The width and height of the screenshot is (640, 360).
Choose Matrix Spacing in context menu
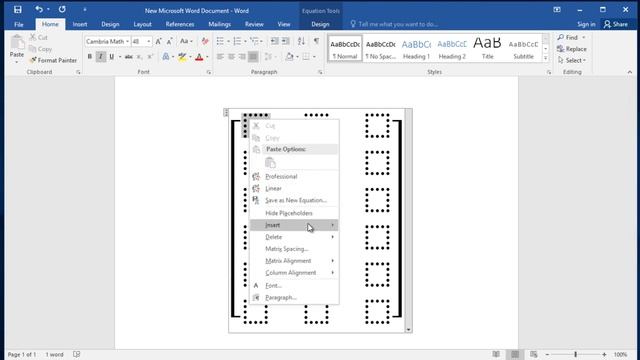(x=294, y=249)
